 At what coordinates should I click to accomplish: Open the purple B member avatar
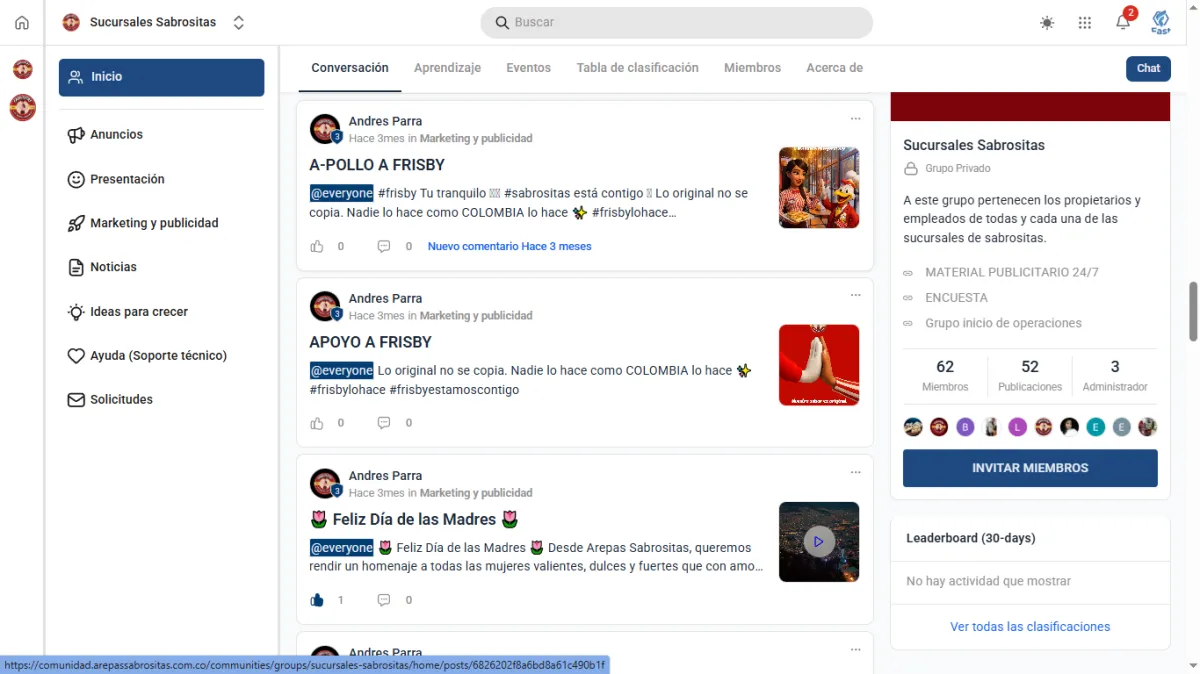point(965,427)
